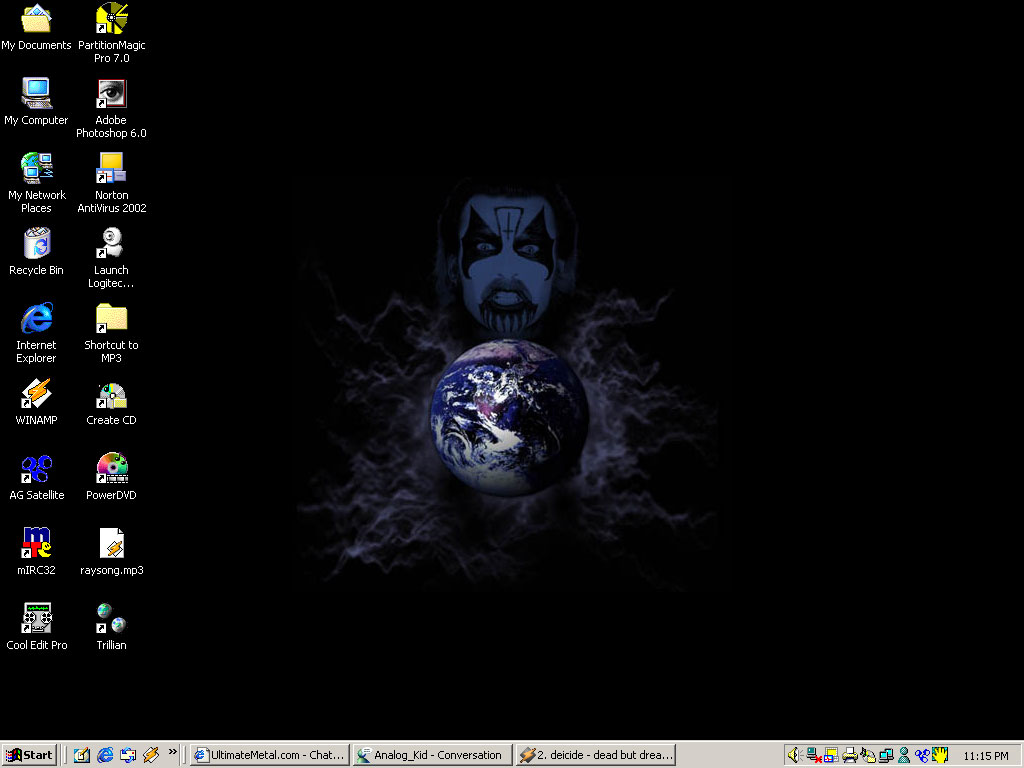The height and width of the screenshot is (768, 1024).
Task: Launch Winamp from Quick Launch bar
Action: [x=151, y=755]
